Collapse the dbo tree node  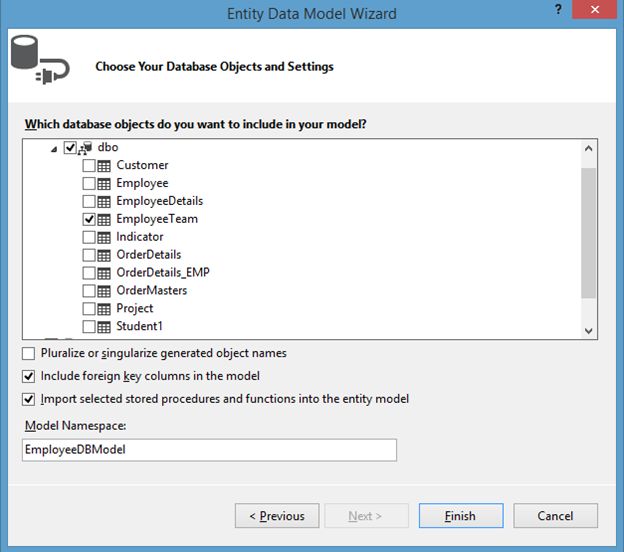[x=54, y=148]
